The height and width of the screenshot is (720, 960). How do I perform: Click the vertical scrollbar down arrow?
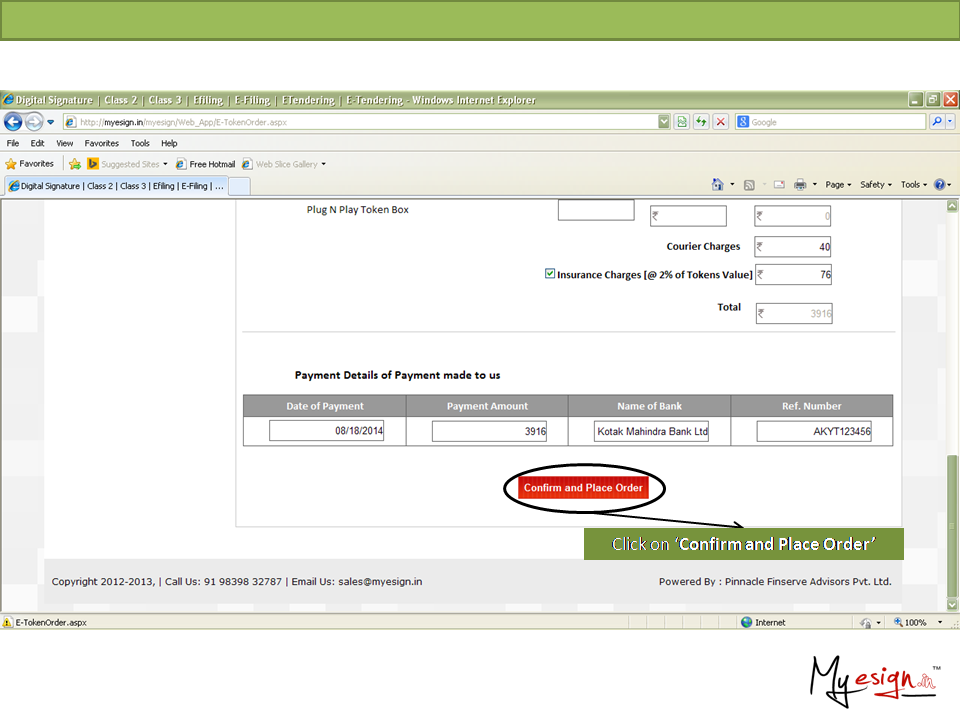pyautogui.click(x=952, y=604)
